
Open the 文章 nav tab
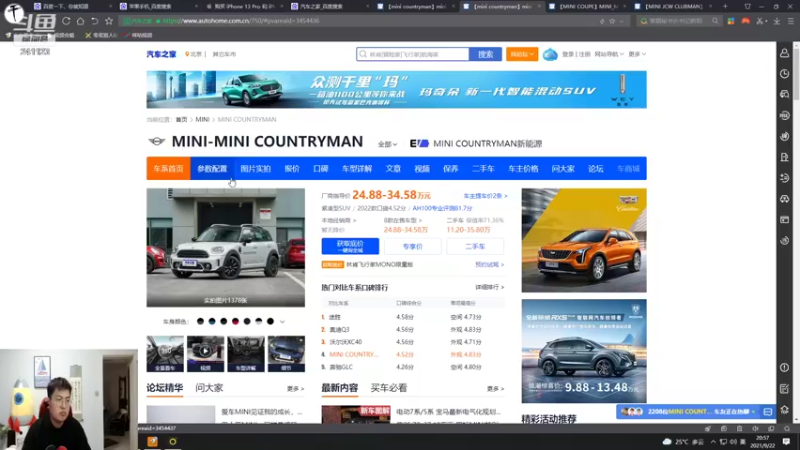393,168
